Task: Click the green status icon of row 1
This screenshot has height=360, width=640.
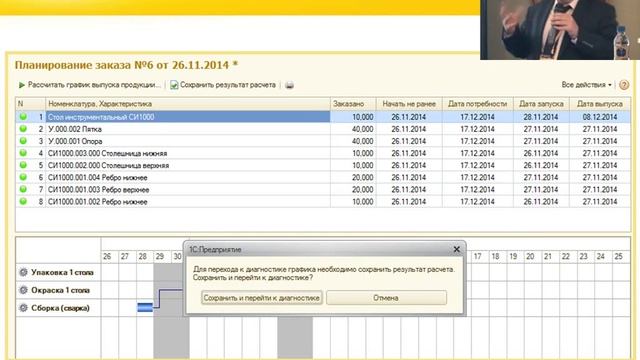Action: point(23,116)
